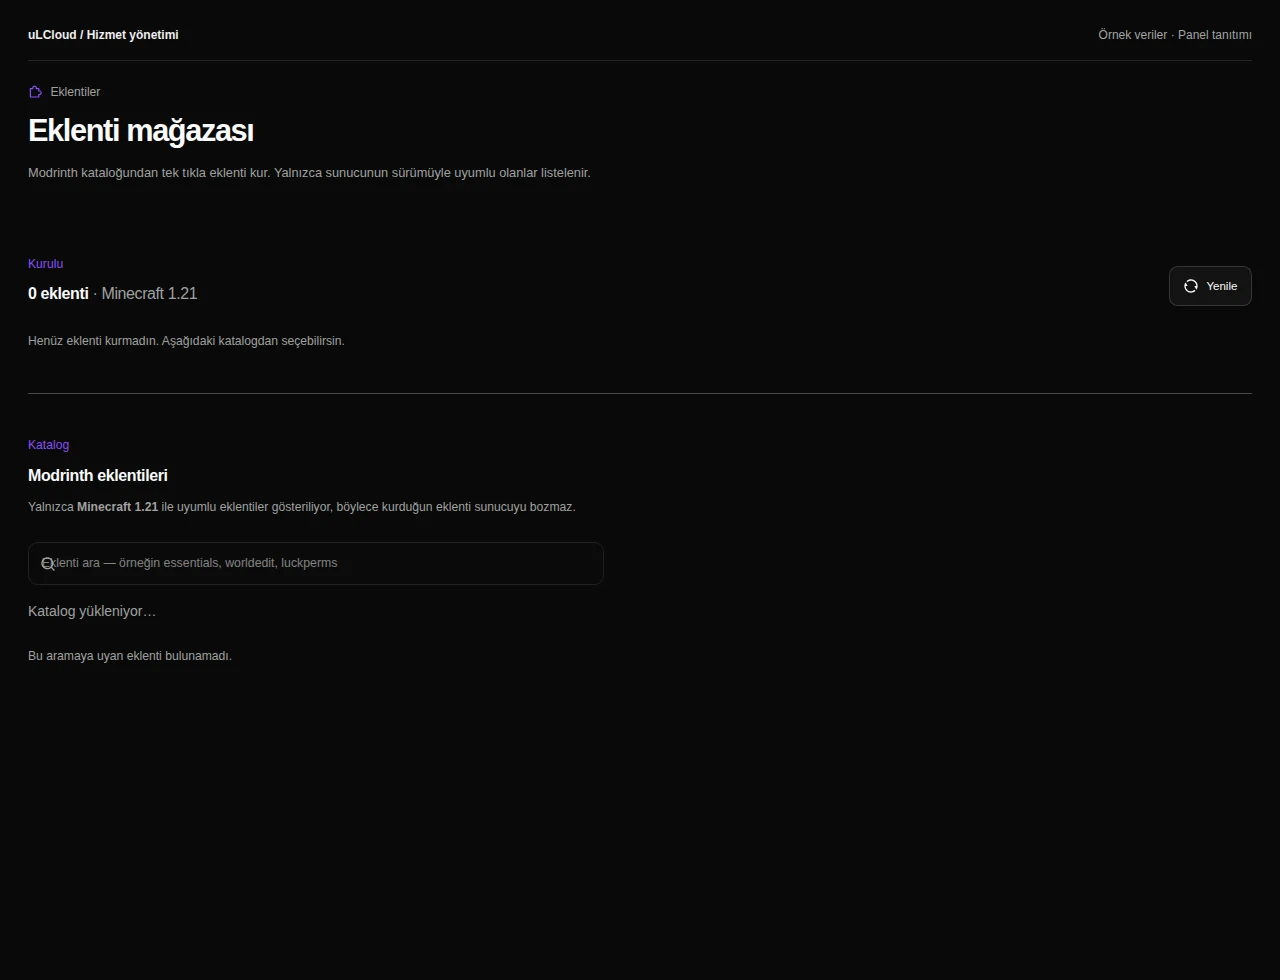The image size is (1280, 980).
Task: Click the Katalog yükleniyor… status text
Action: [x=92, y=611]
